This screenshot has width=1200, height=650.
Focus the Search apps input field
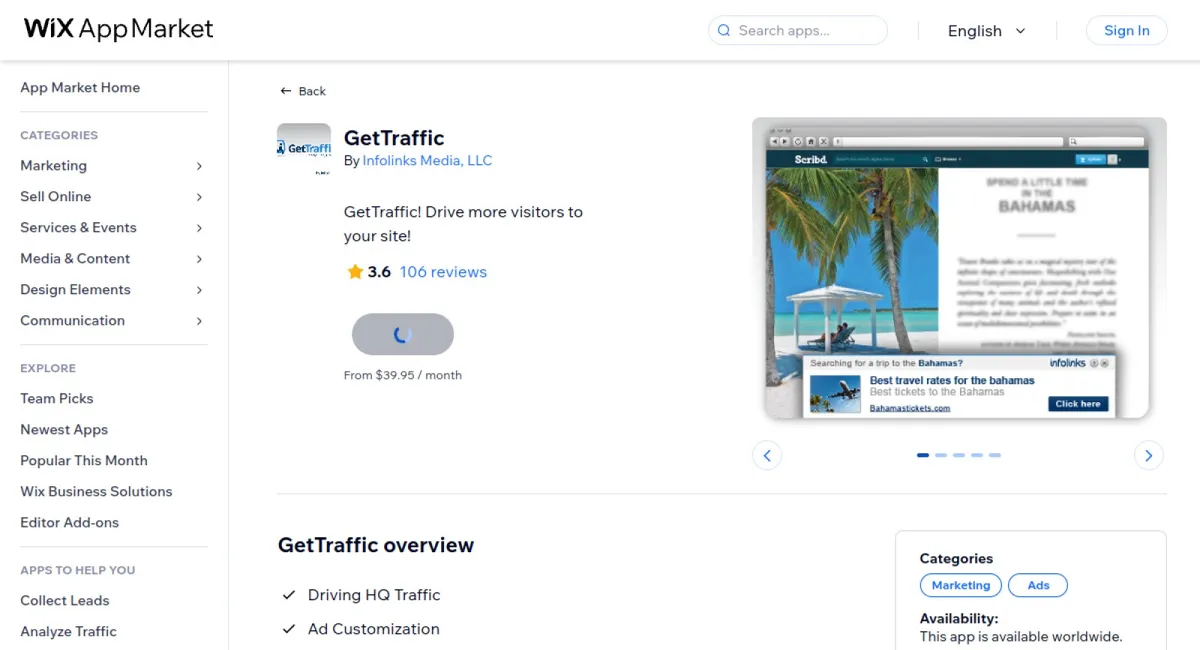click(798, 31)
